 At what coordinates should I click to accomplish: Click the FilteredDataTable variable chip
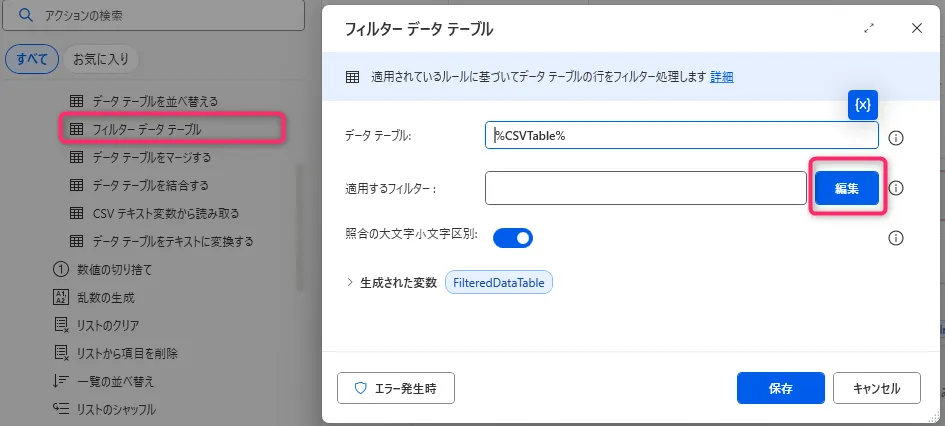(x=499, y=283)
